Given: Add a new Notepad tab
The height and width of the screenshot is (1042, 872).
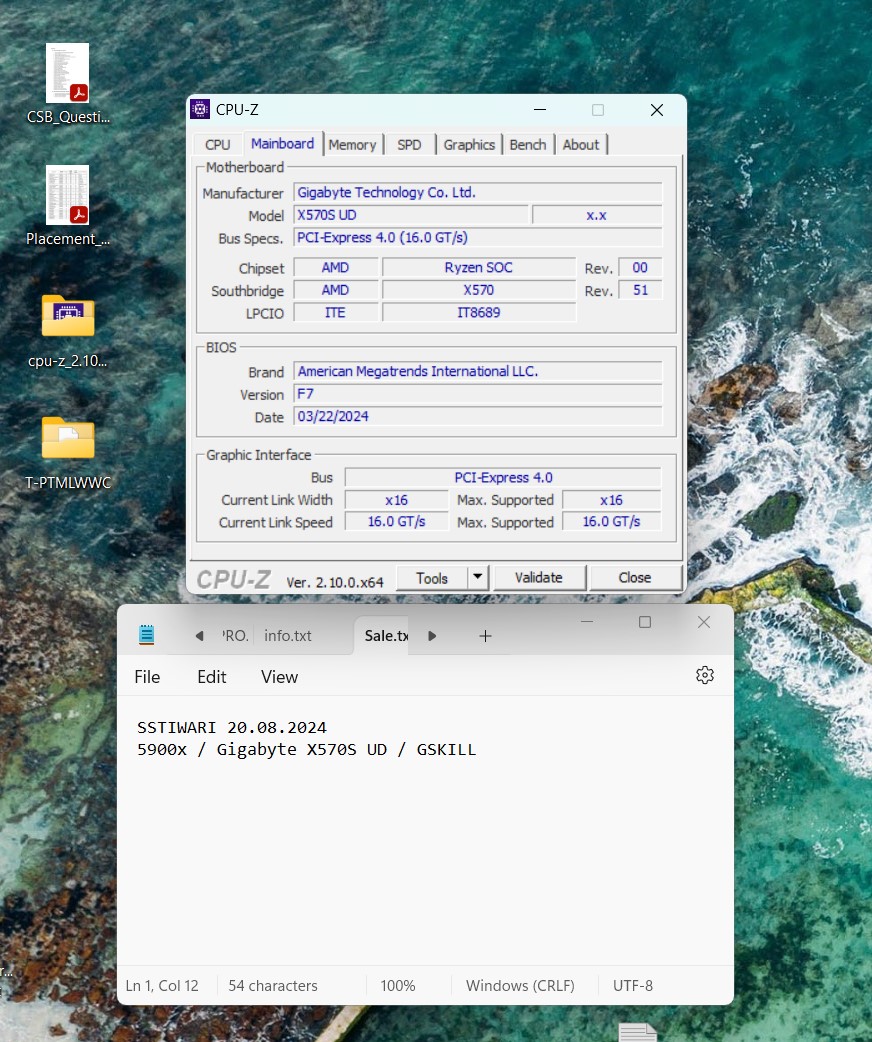Looking at the screenshot, I should (x=485, y=636).
